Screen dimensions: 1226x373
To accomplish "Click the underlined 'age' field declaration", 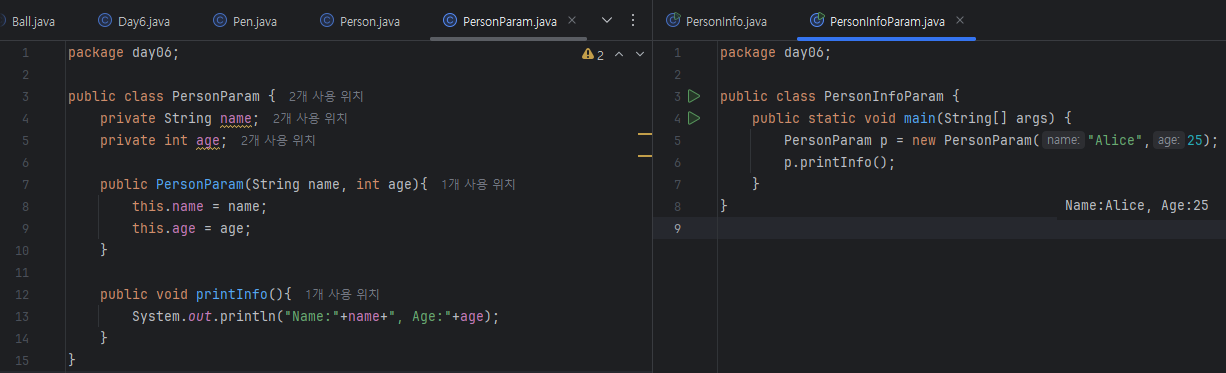I will pos(208,141).
